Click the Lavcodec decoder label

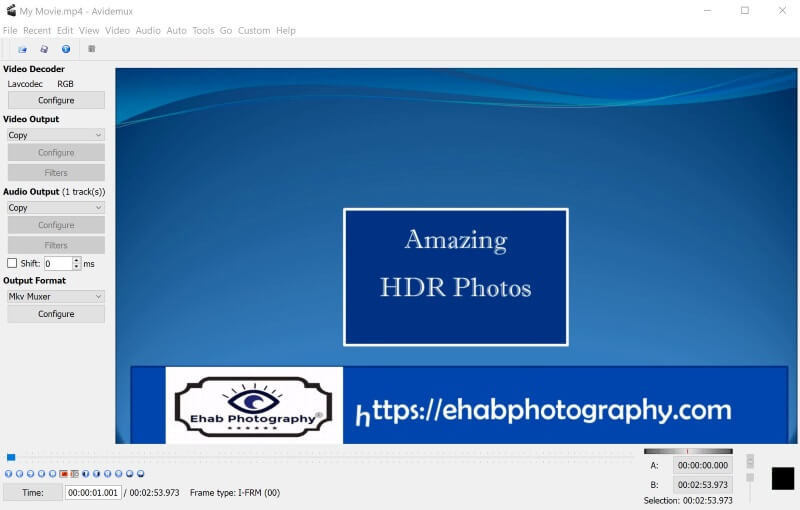25,84
